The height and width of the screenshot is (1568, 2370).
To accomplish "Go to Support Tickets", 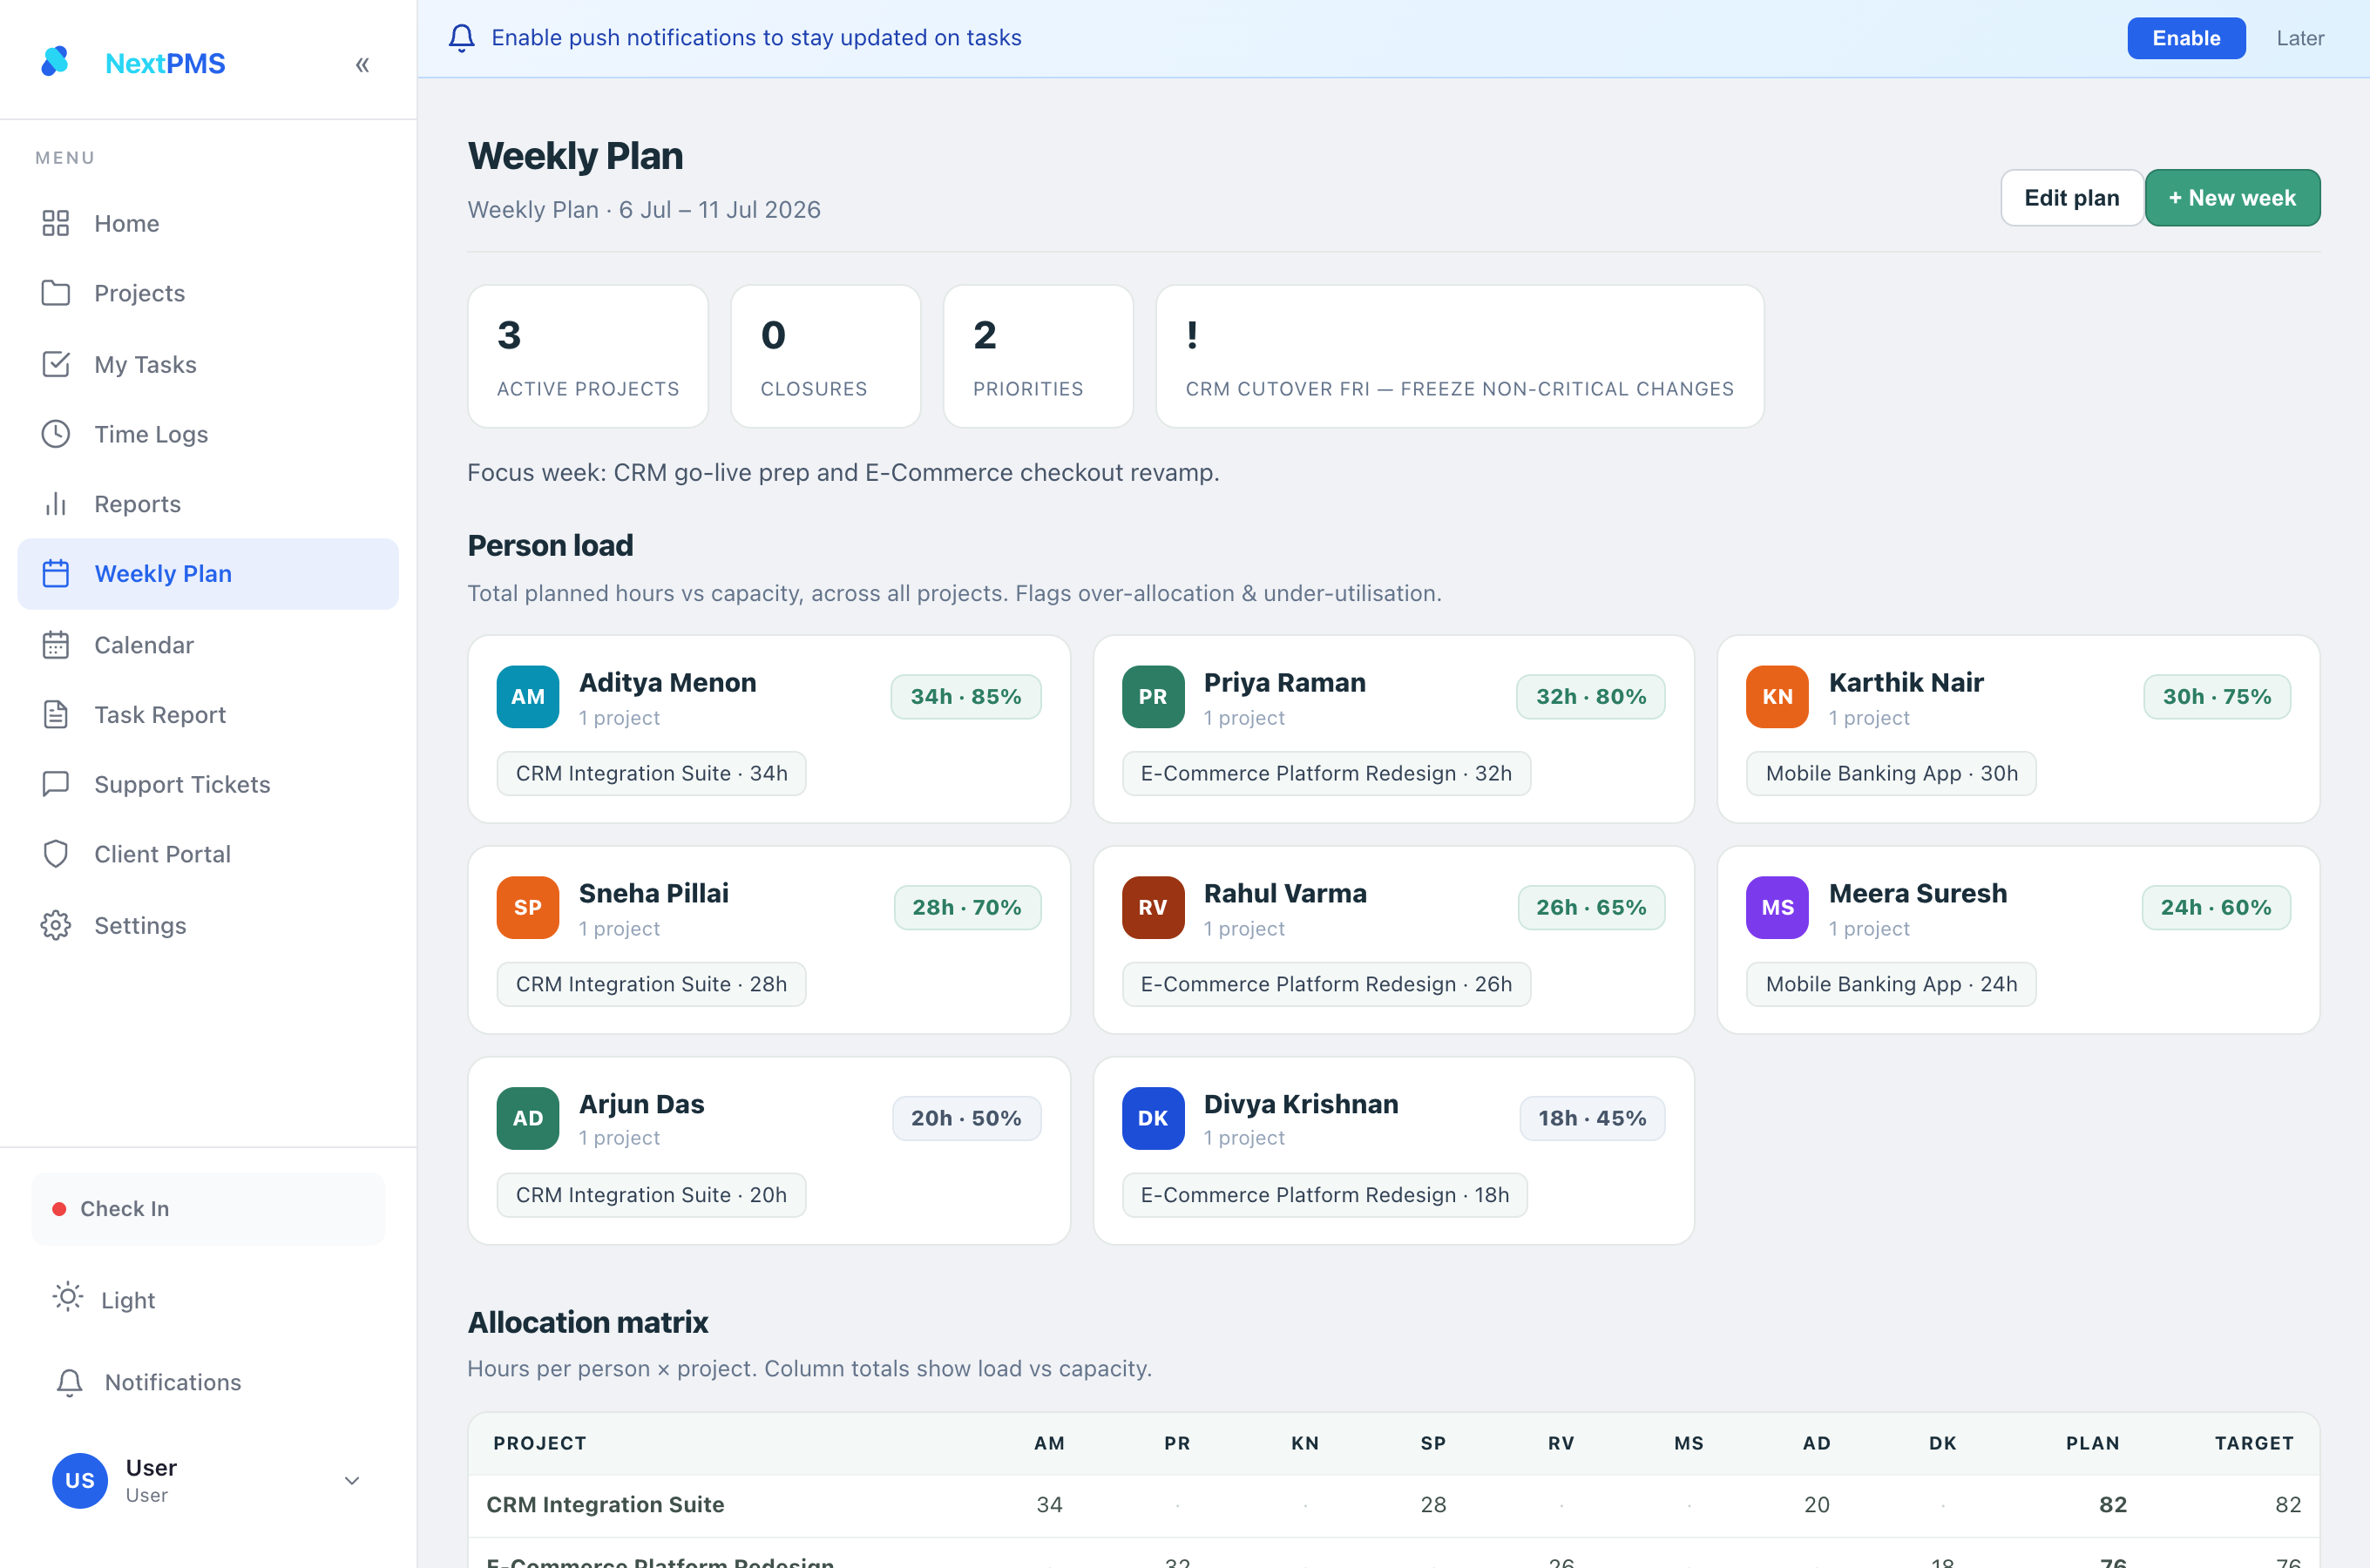I will (x=208, y=784).
